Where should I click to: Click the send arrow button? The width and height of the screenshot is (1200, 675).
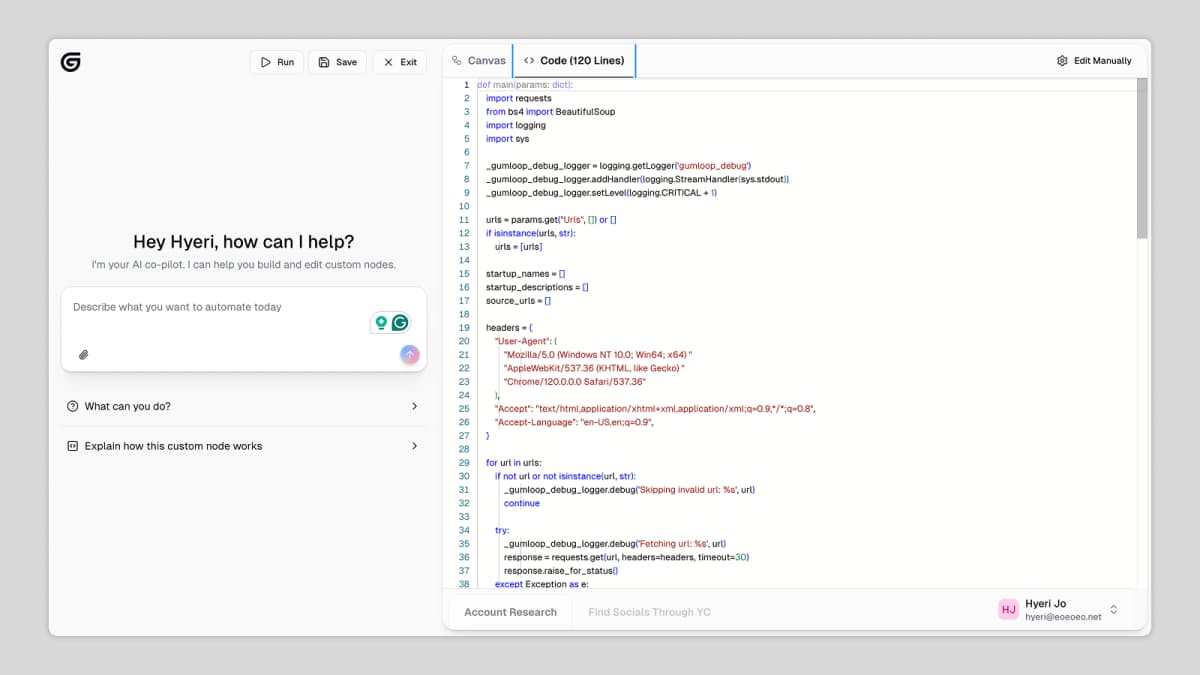pyautogui.click(x=409, y=354)
